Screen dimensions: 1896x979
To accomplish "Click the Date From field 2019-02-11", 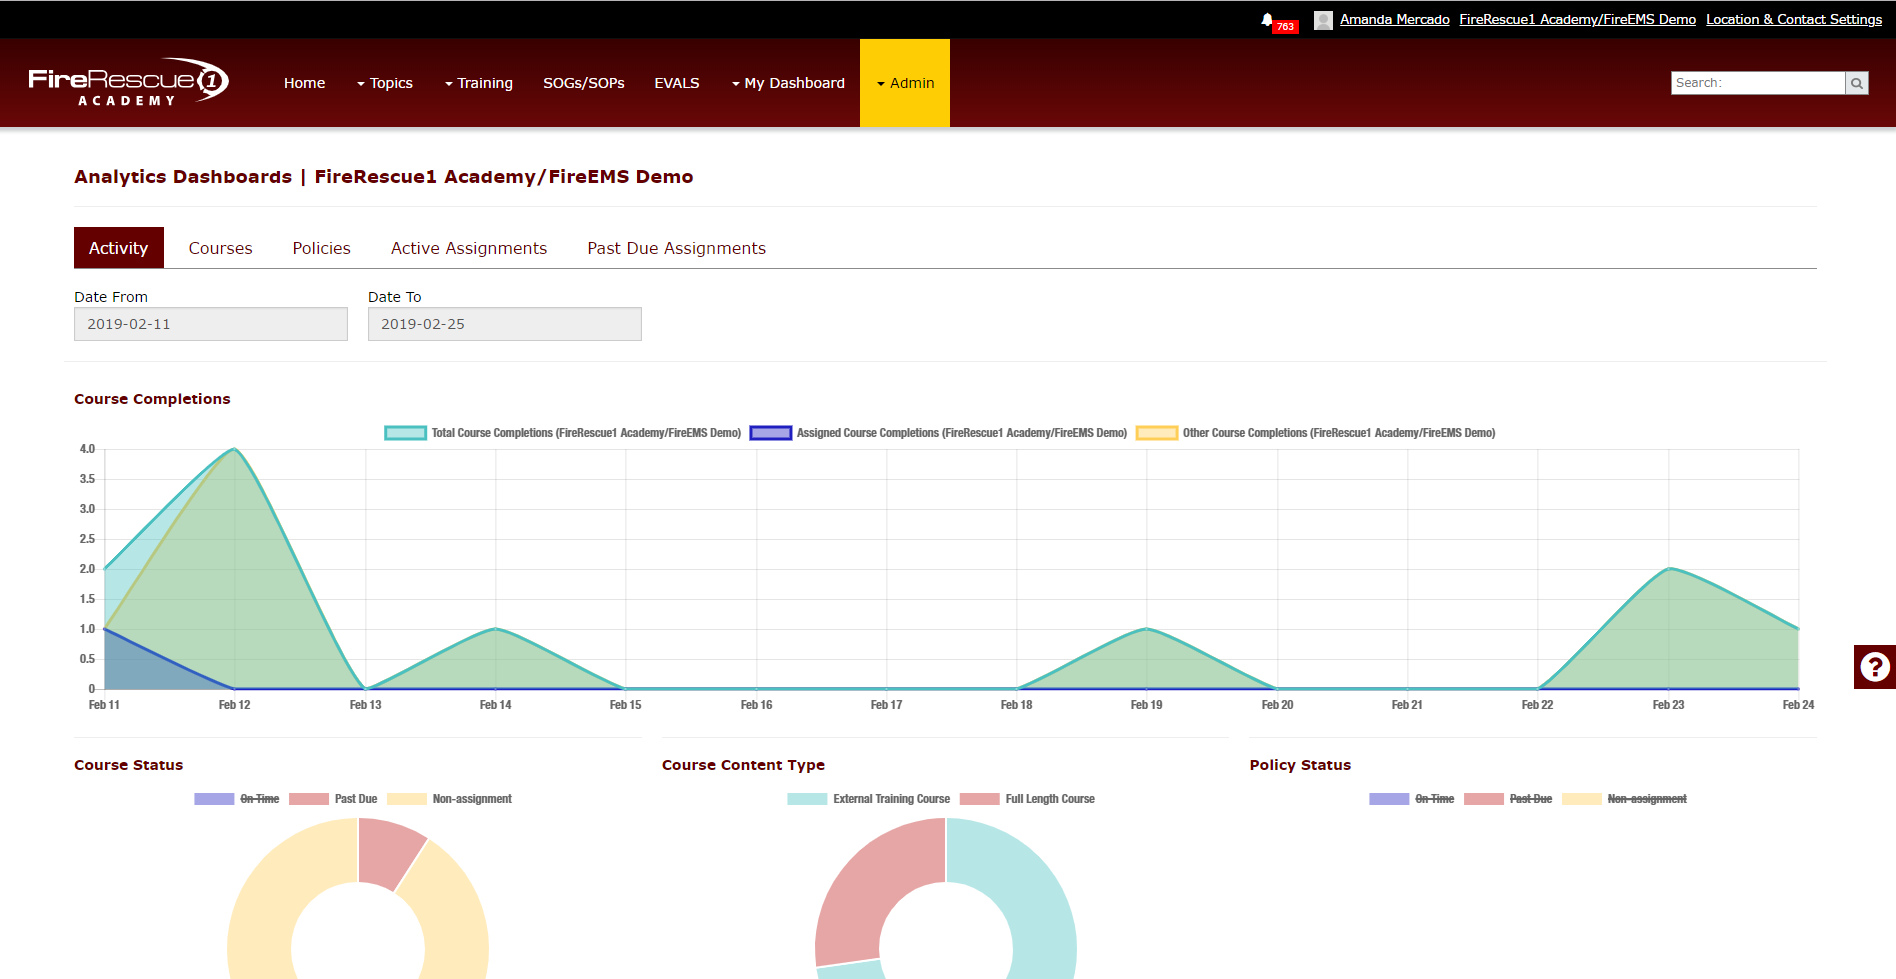I will [x=211, y=324].
